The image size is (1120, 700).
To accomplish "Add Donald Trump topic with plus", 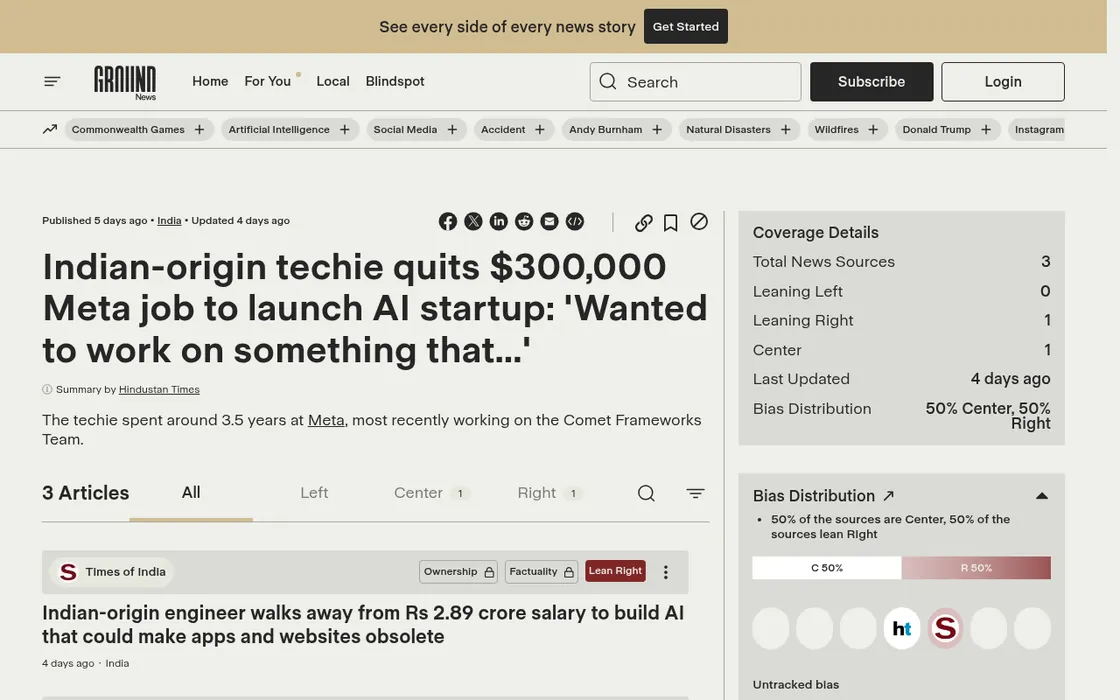I will click(x=986, y=129).
